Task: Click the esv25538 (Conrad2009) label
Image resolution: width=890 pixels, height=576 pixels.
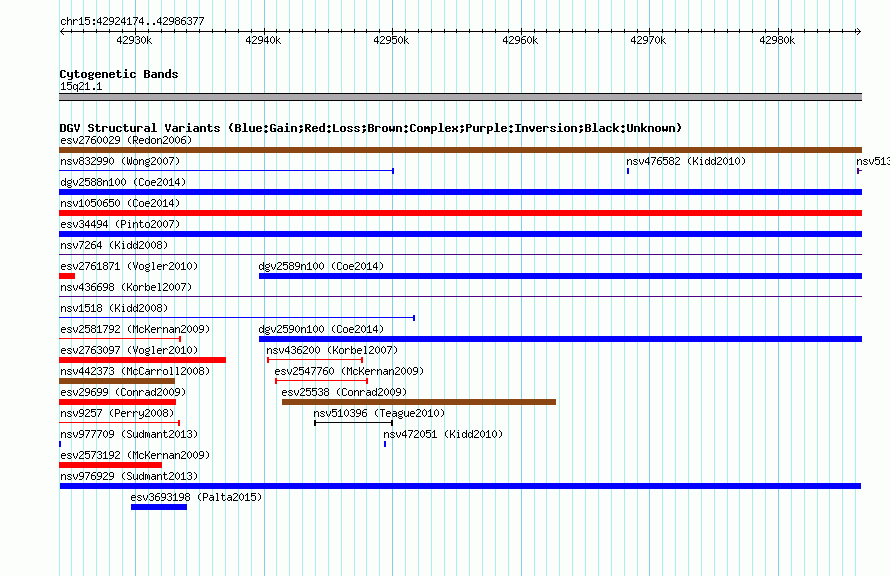Action: click(x=344, y=392)
